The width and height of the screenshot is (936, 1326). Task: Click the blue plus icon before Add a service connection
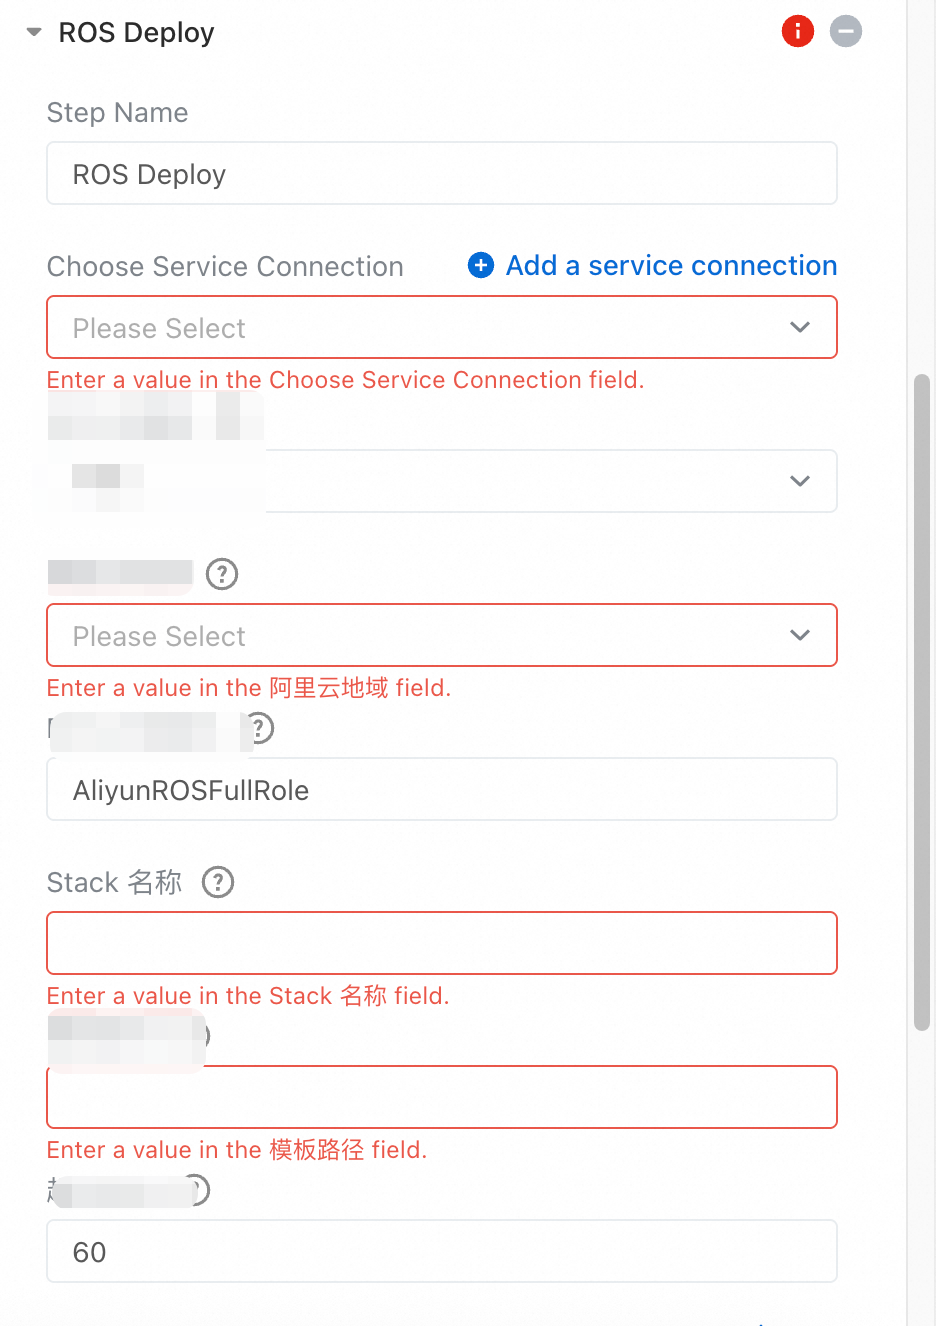click(480, 265)
